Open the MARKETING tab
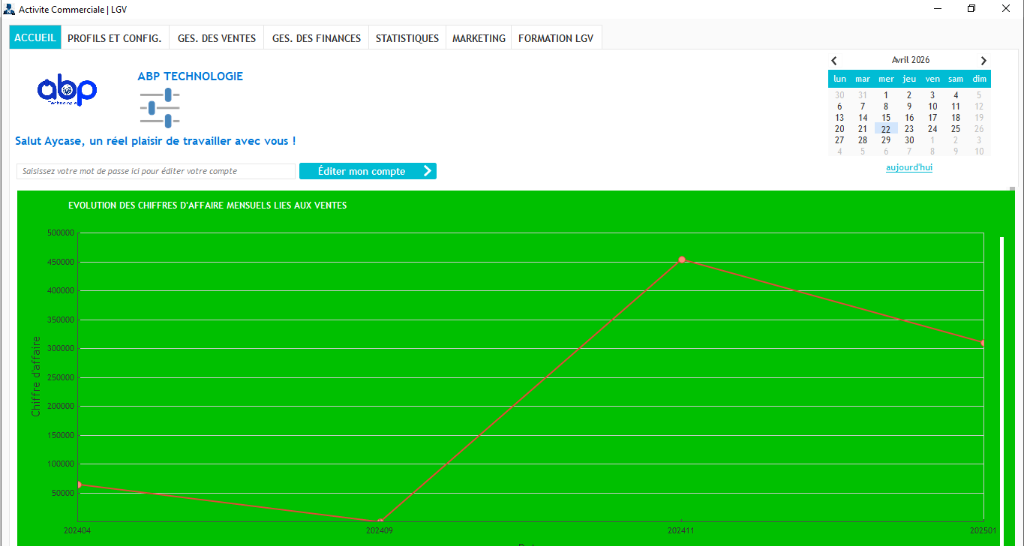Image resolution: width=1024 pixels, height=546 pixels. [479, 38]
